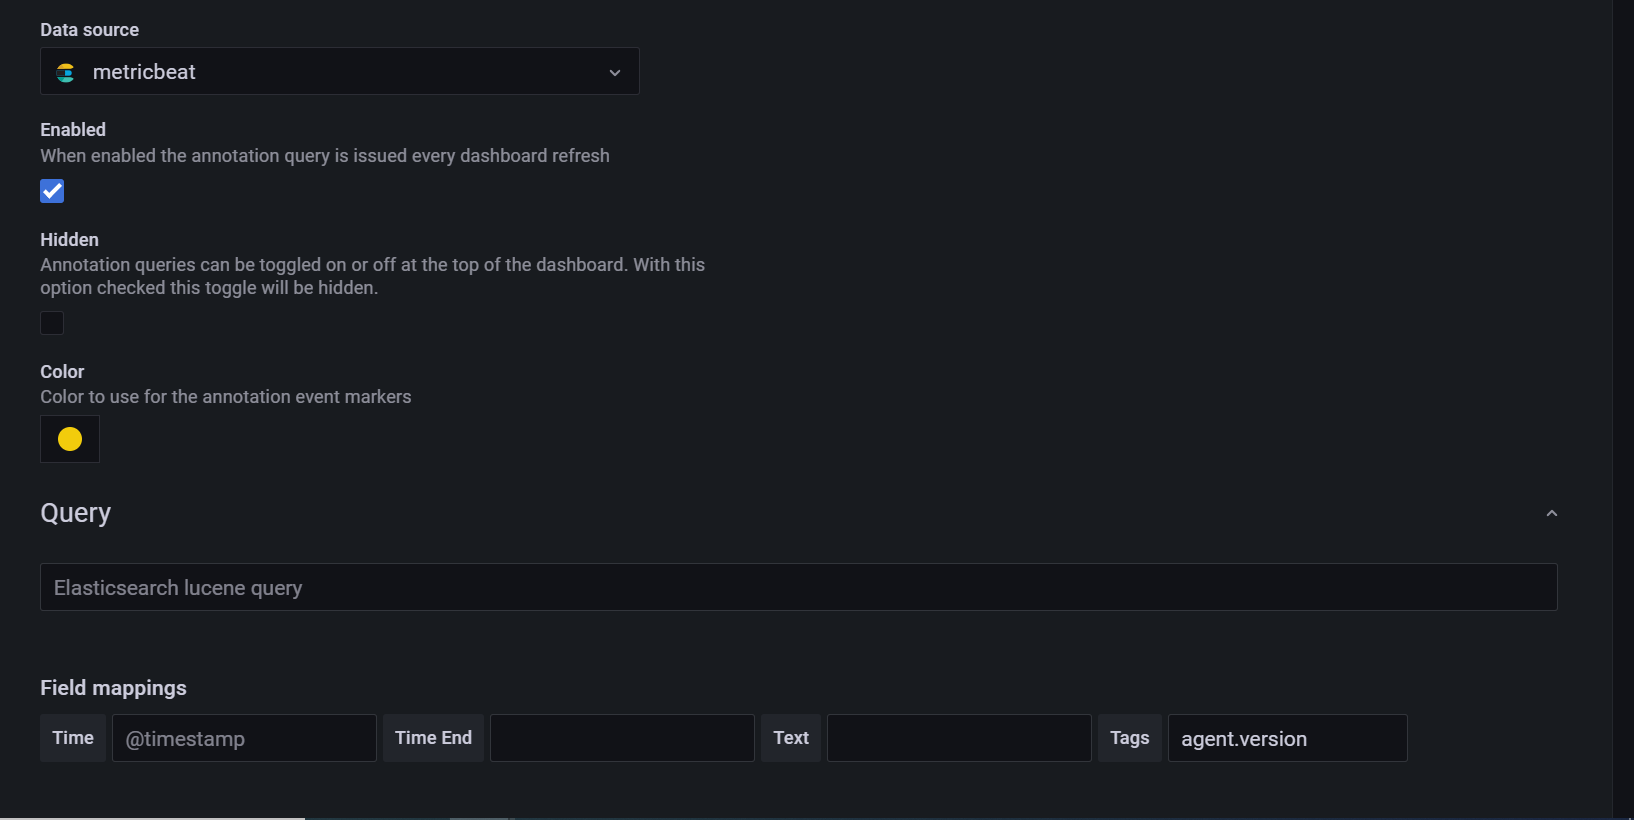
Task: Select the metricbeat data source name
Action: [144, 71]
